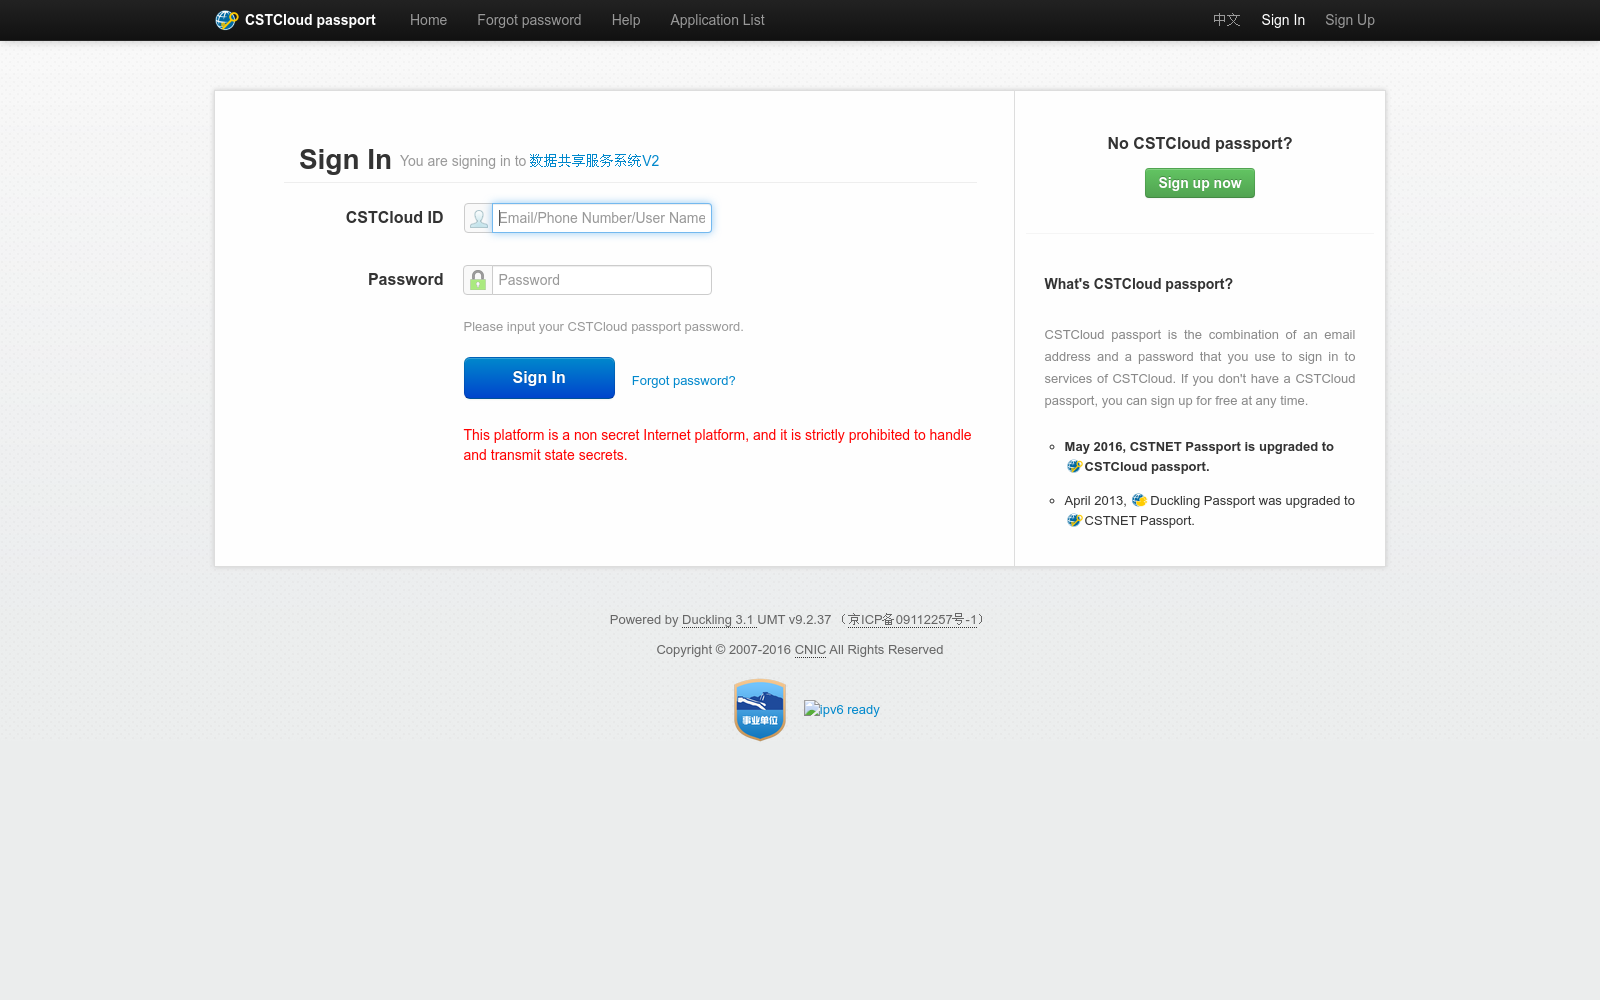Click the Duckling Passport icon in April 2013 line
This screenshot has width=1600, height=1000.
pyautogui.click(x=1139, y=500)
